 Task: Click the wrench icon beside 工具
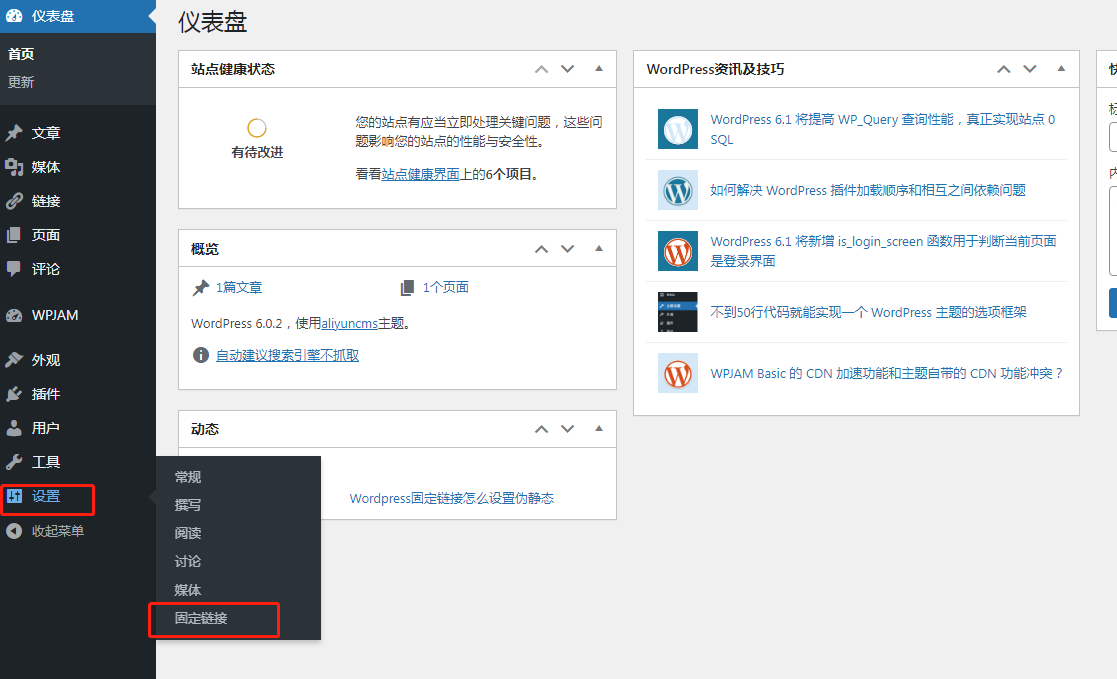click(14, 462)
